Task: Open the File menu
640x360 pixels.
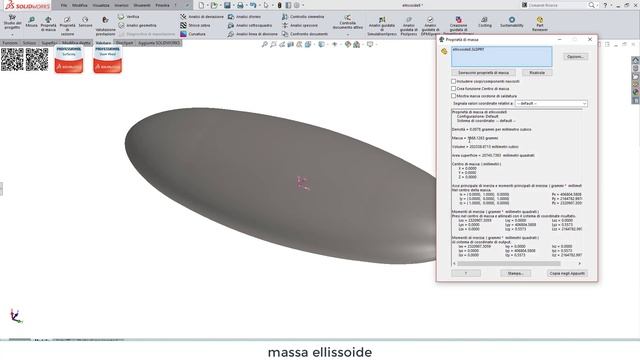Action: point(64,5)
